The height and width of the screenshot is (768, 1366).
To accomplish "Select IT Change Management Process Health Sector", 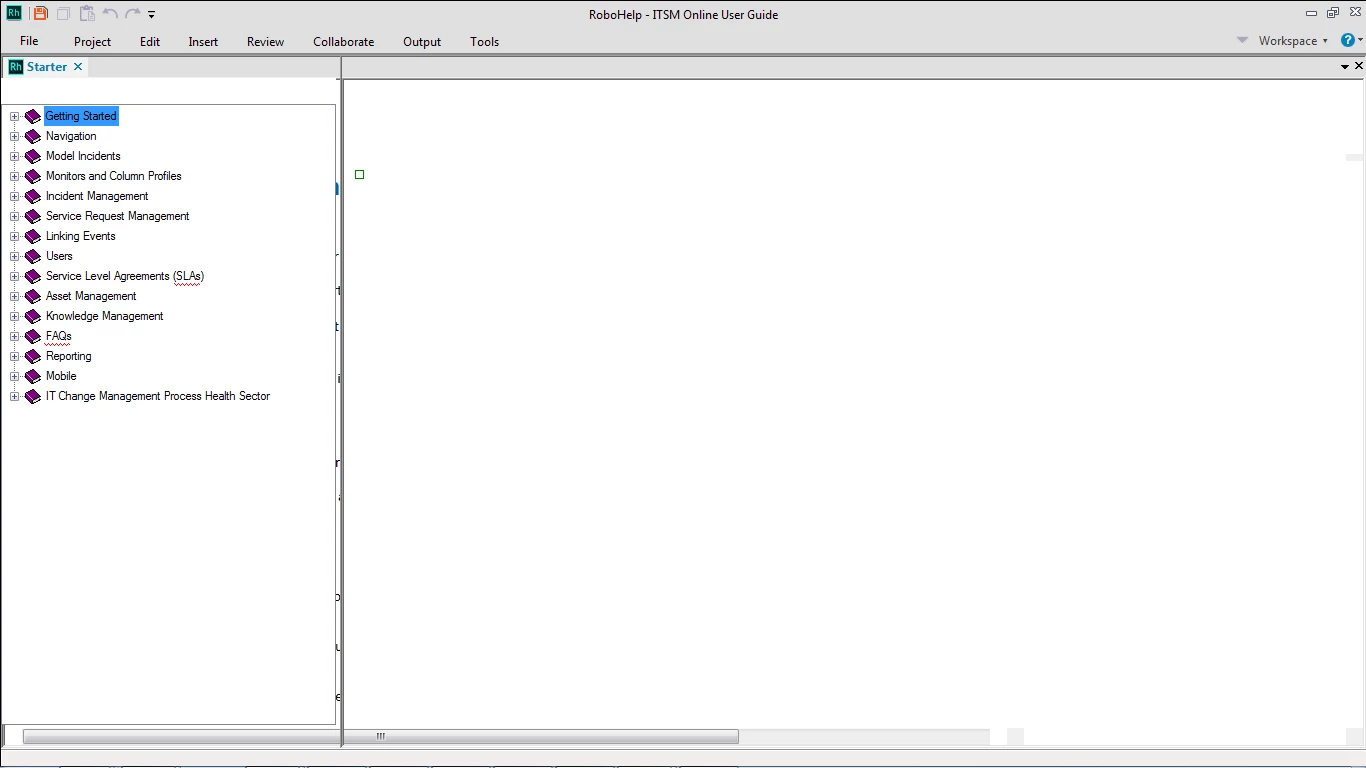I will click(158, 396).
